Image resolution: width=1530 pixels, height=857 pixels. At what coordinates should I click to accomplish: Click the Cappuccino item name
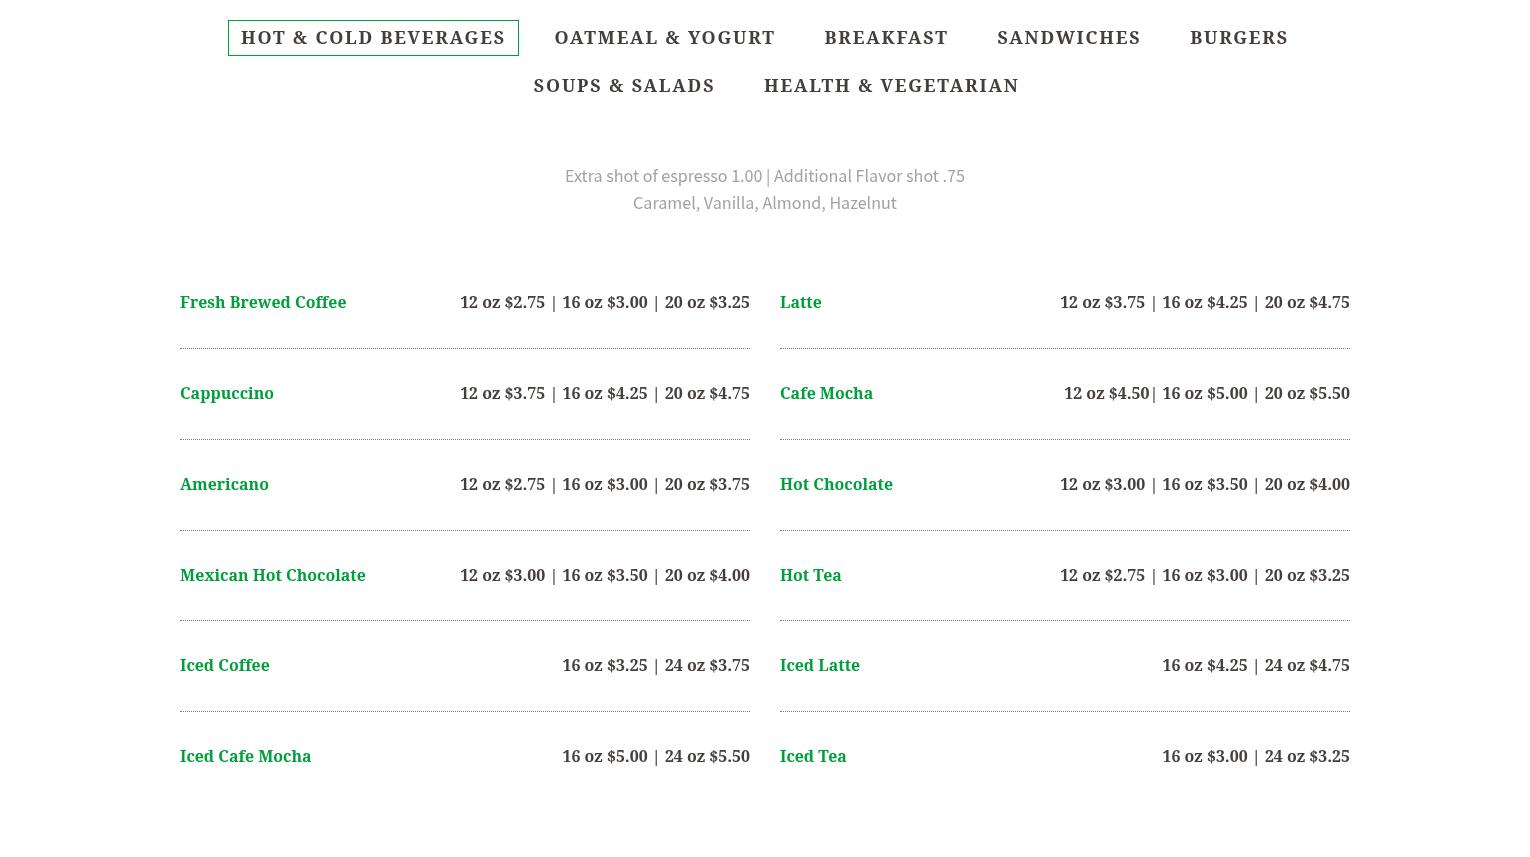coord(227,393)
